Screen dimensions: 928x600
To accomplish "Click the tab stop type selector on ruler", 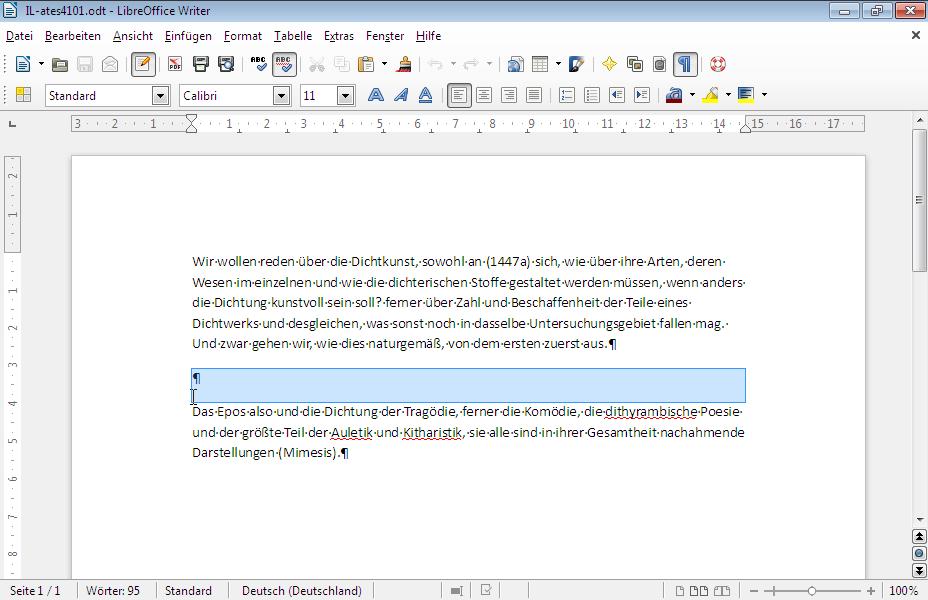I will click(12, 124).
